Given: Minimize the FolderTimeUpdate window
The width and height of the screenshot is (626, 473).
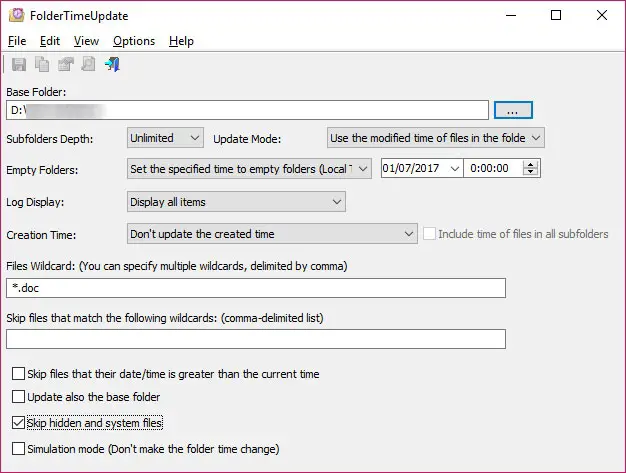Looking at the screenshot, I should tap(511, 15).
